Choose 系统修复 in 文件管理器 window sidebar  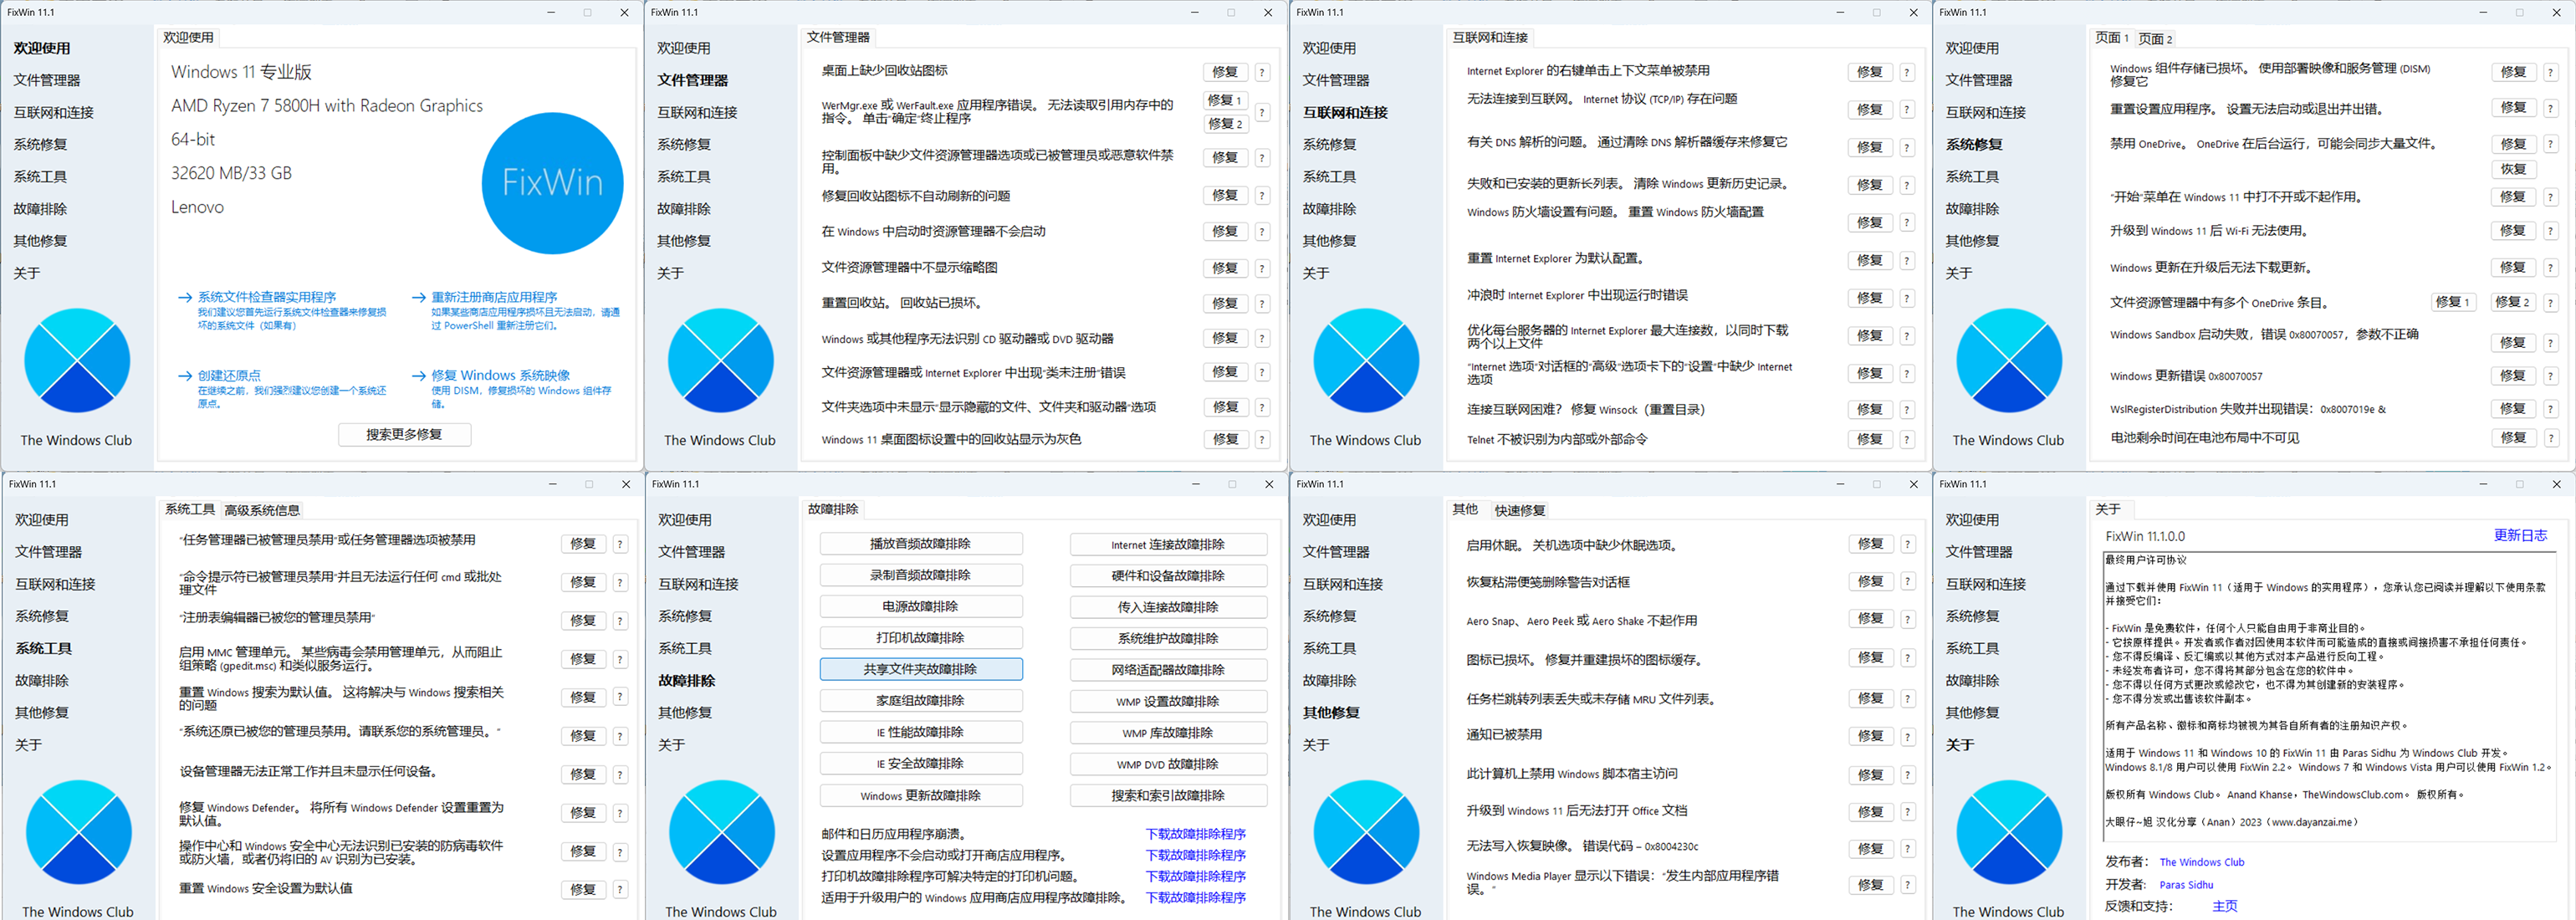click(684, 144)
